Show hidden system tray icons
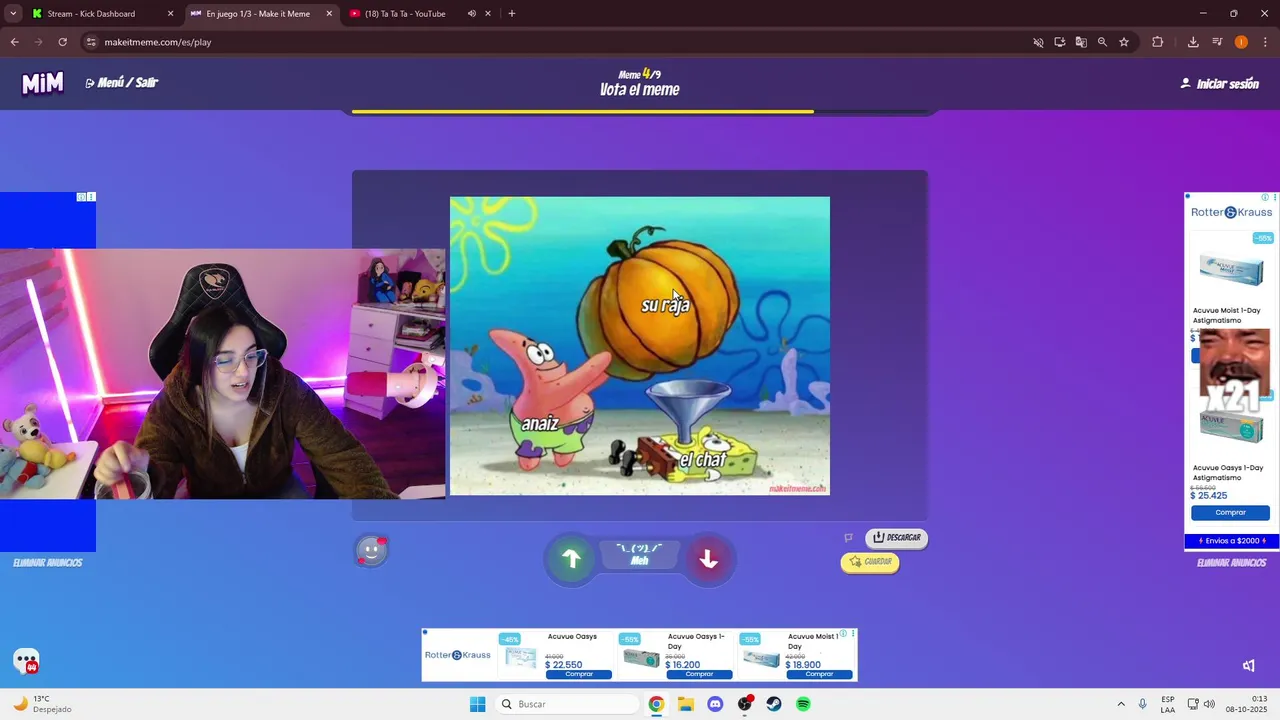The width and height of the screenshot is (1280, 720). (x=1121, y=704)
